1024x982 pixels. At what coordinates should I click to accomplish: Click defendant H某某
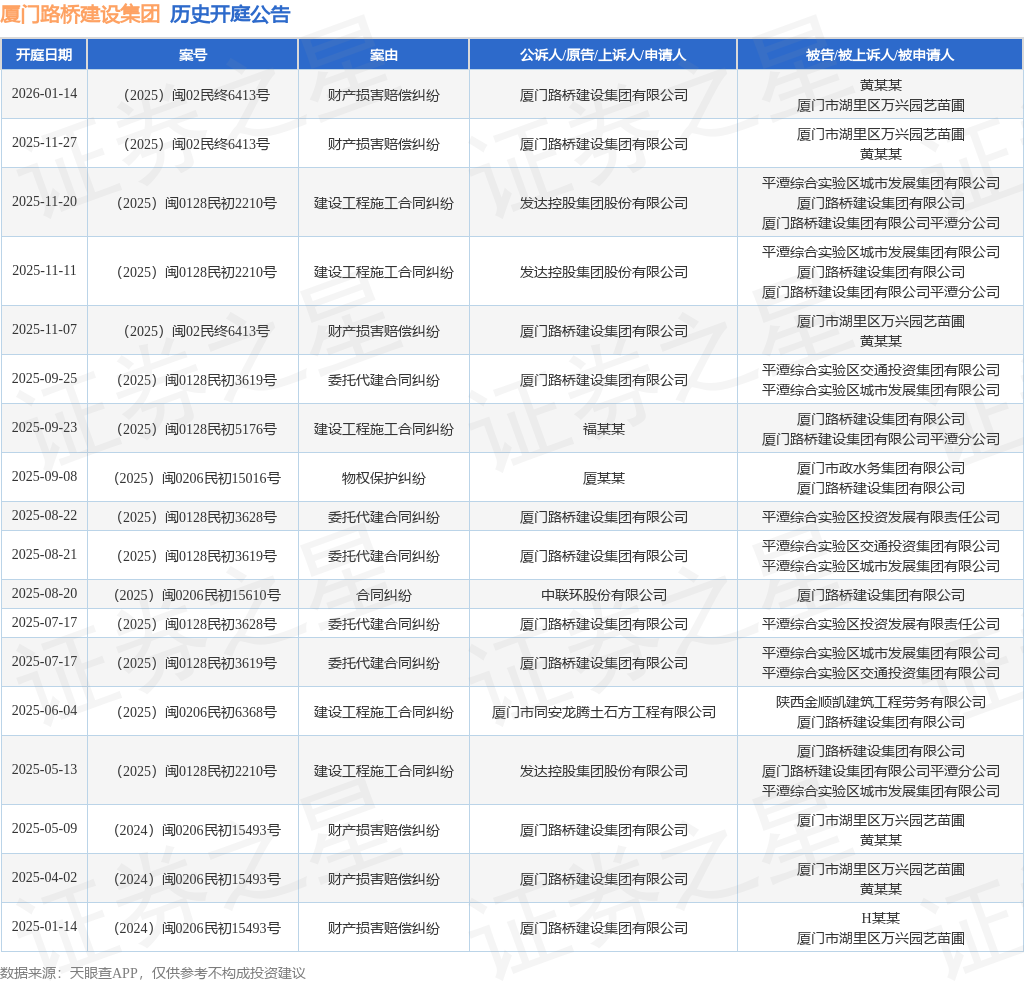(880, 918)
